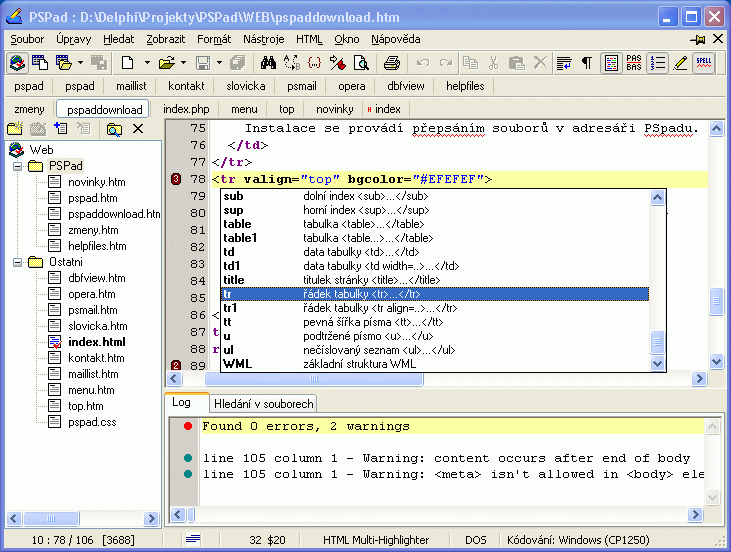Open the Soubor menu
Image resolution: width=731 pixels, height=552 pixels.
point(27,39)
